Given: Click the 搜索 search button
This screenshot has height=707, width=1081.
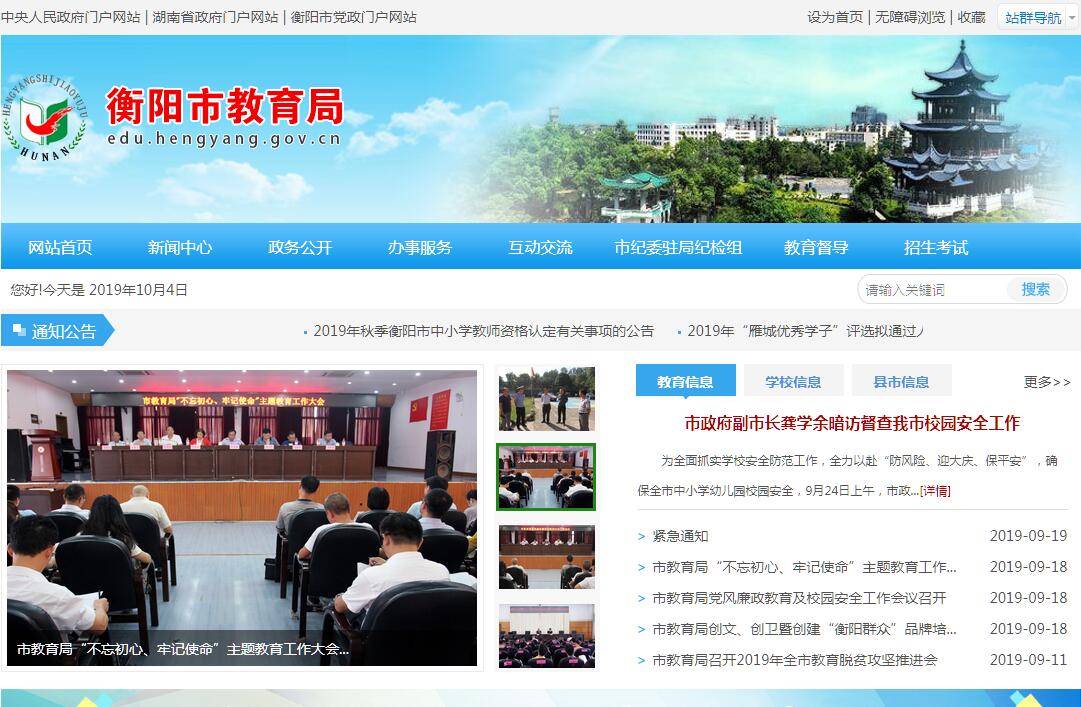Looking at the screenshot, I should point(1035,289).
